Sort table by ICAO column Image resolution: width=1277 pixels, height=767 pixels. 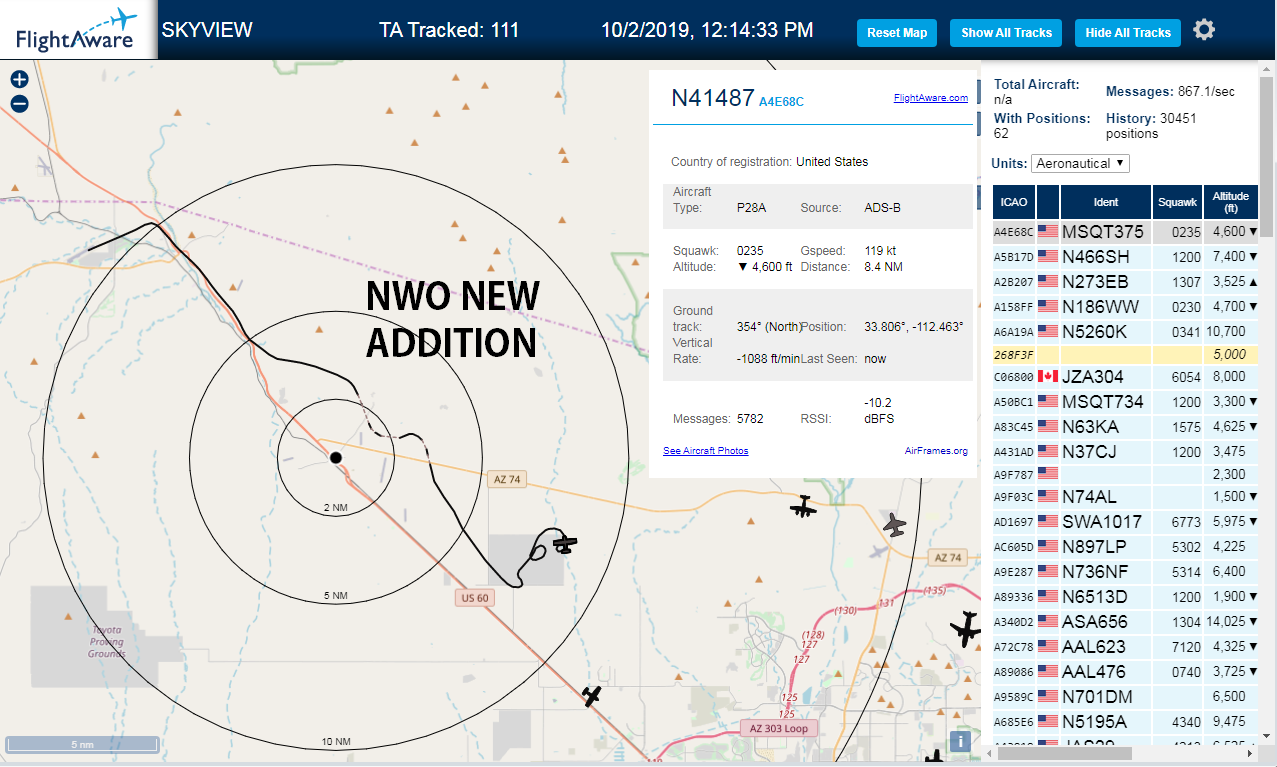pos(1014,202)
